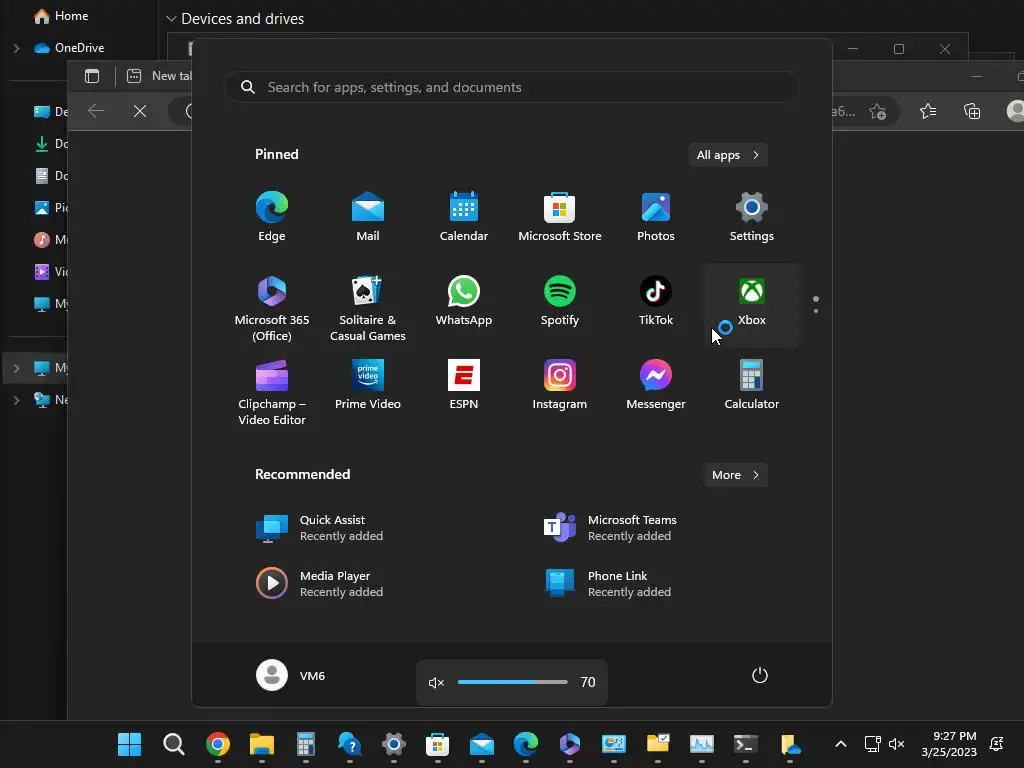Open Edge tab actions menu
Screen dimensions: 1024x768
coord(92,76)
